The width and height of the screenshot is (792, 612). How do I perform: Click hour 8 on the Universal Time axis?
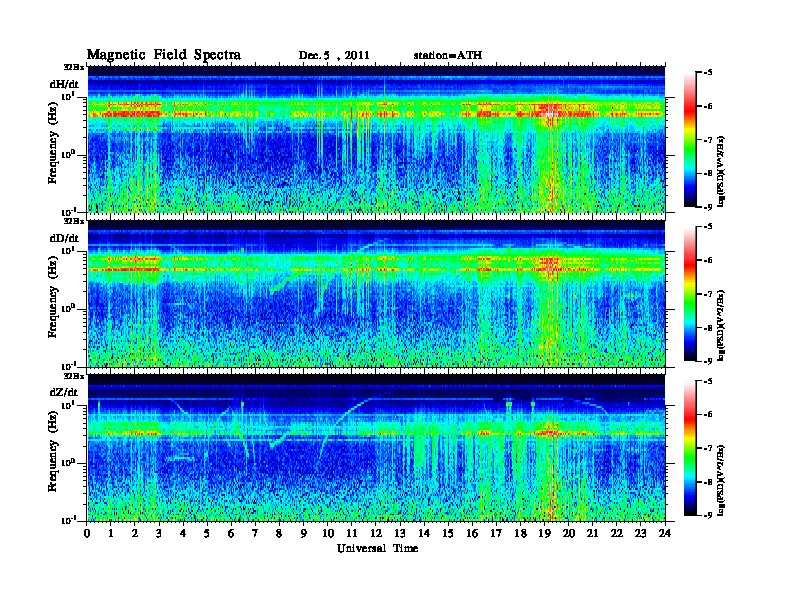point(279,534)
